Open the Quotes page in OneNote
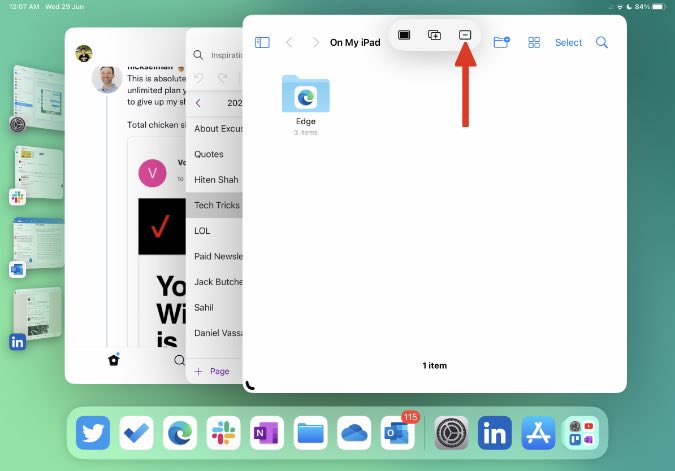 214,154
